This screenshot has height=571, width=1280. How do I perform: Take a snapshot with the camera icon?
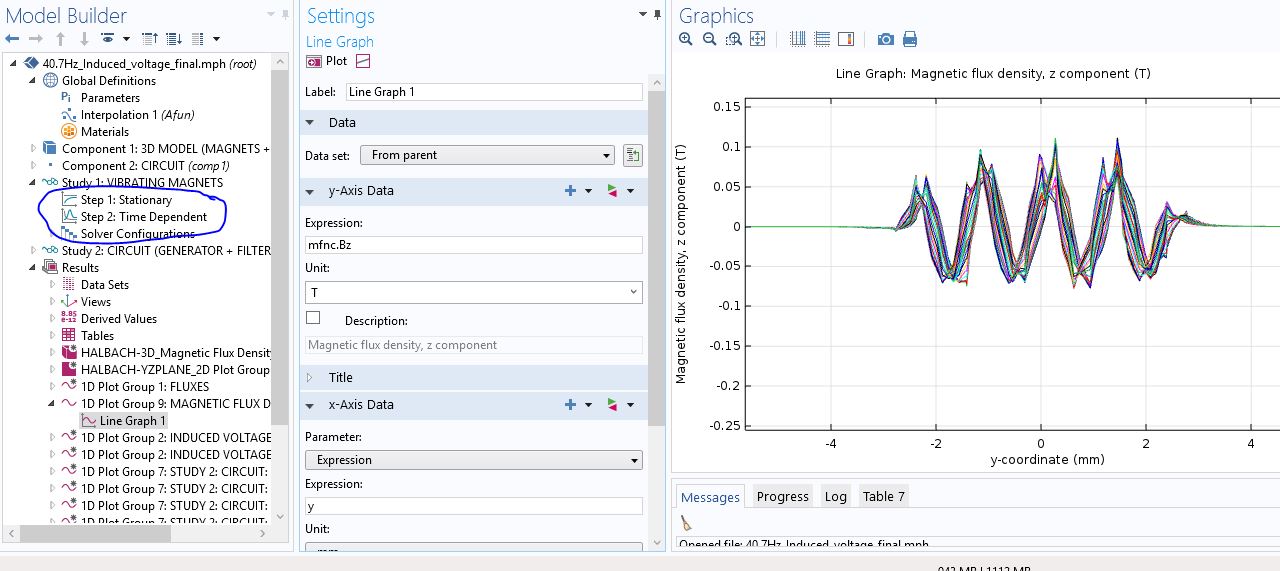(x=885, y=39)
